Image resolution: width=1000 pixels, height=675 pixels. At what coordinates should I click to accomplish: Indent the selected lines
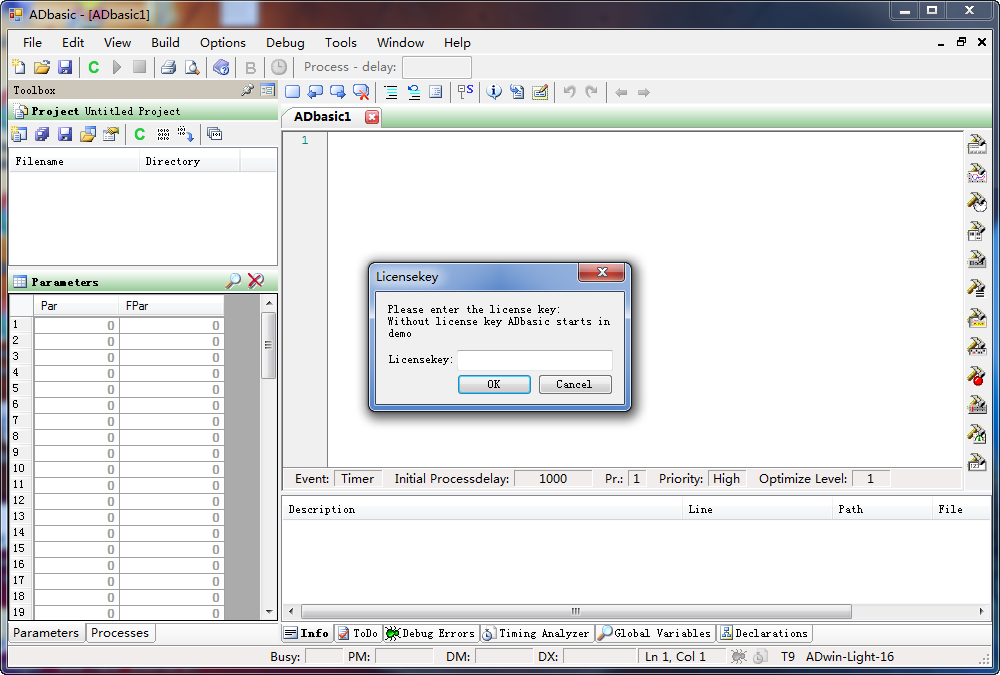(x=391, y=92)
